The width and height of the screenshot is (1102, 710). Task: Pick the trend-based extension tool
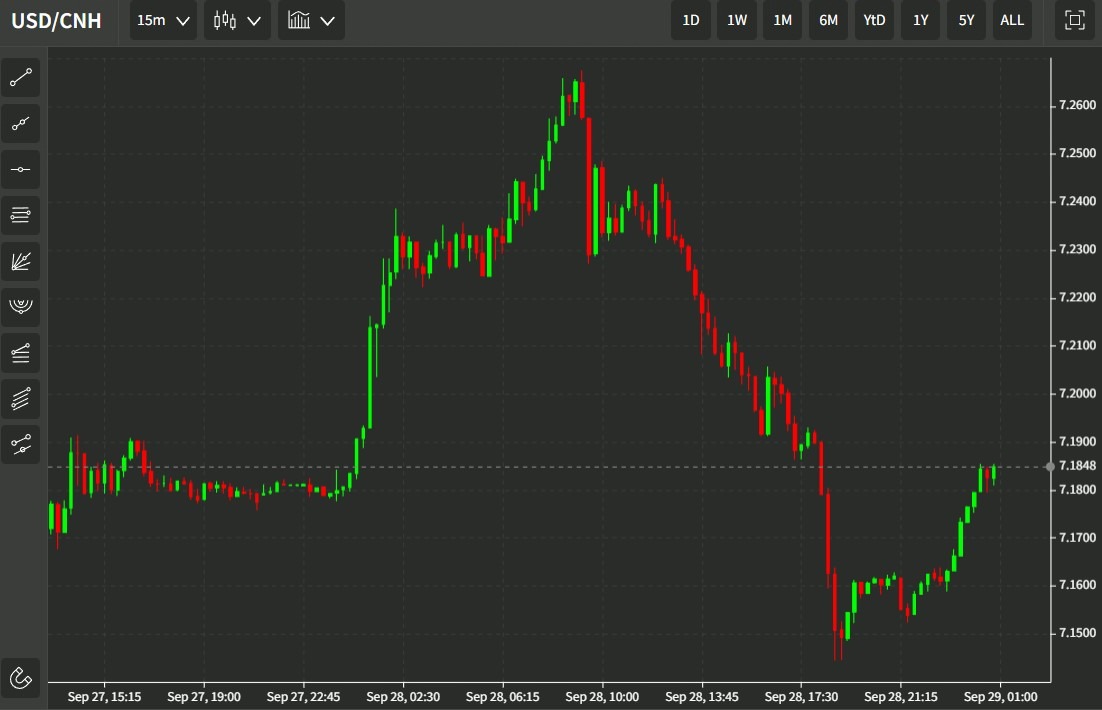[21, 445]
